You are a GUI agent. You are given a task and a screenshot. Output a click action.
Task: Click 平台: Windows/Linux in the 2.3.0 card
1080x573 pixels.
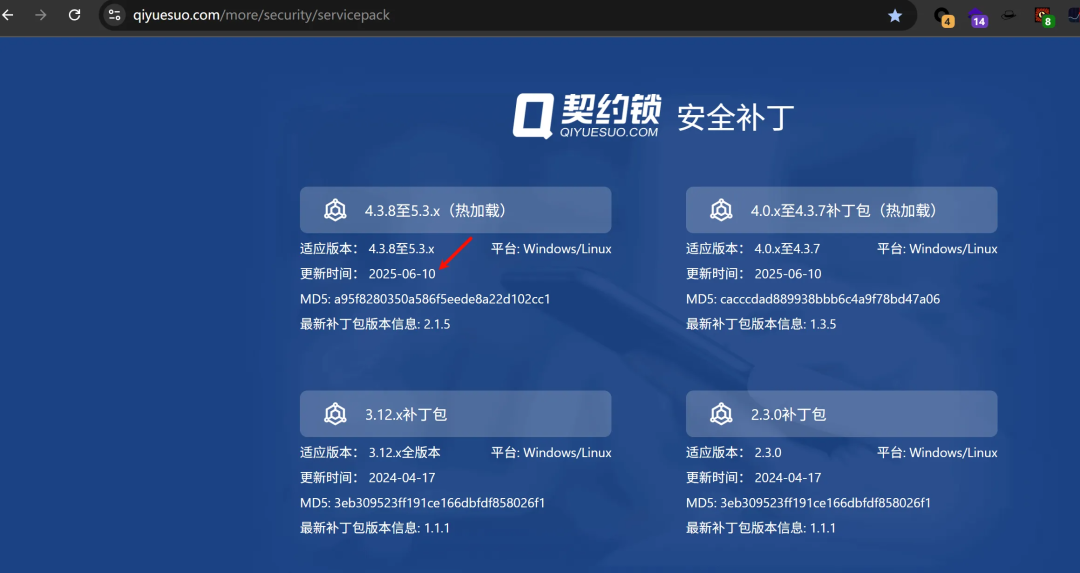[937, 452]
